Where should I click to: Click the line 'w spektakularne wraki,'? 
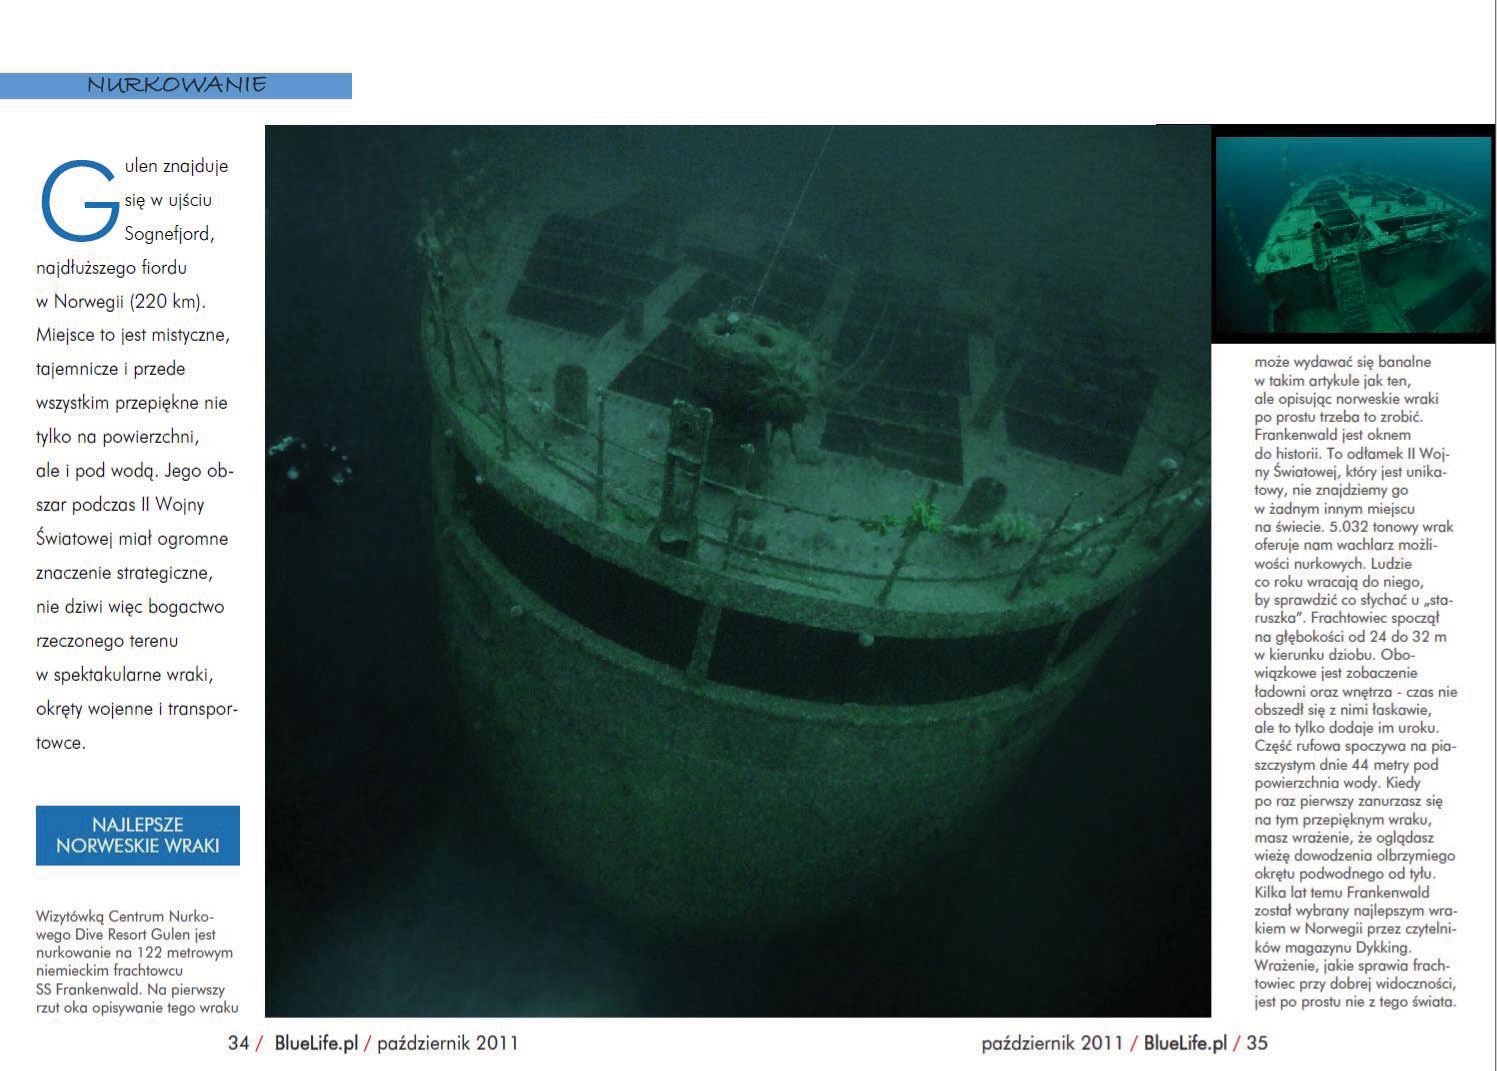click(124, 675)
